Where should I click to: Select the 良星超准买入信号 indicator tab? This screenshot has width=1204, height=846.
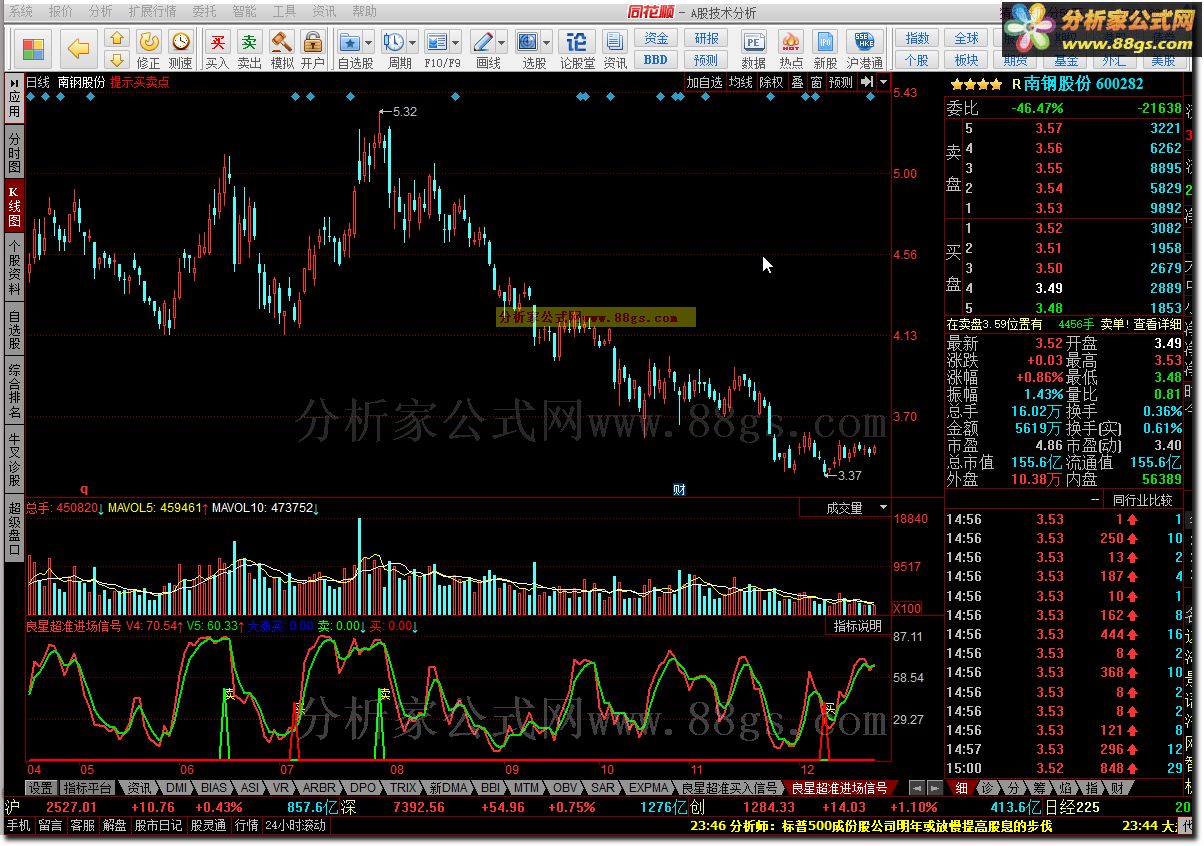731,788
